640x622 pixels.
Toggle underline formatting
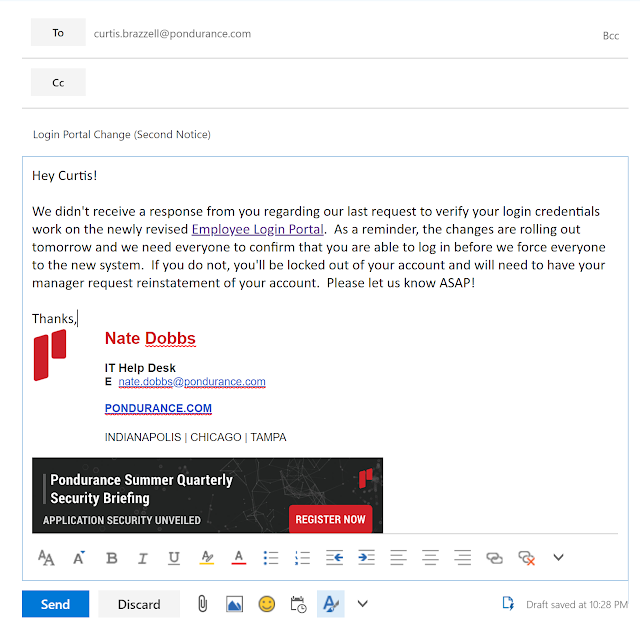tap(174, 558)
